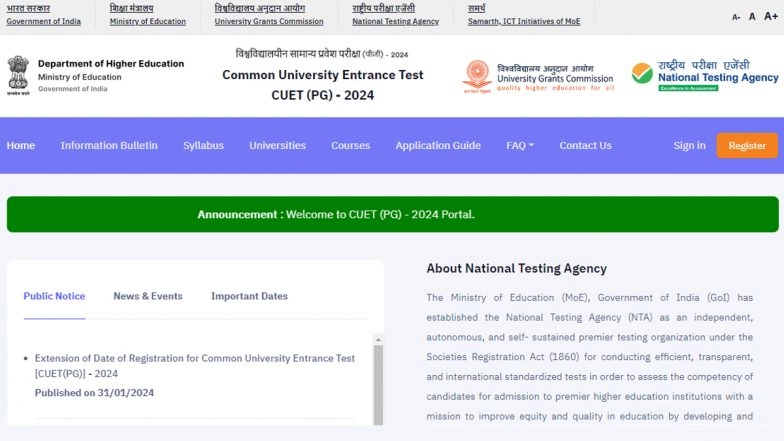Open the Information Bulletin menu item
This screenshot has height=441, width=784.
[x=109, y=146]
